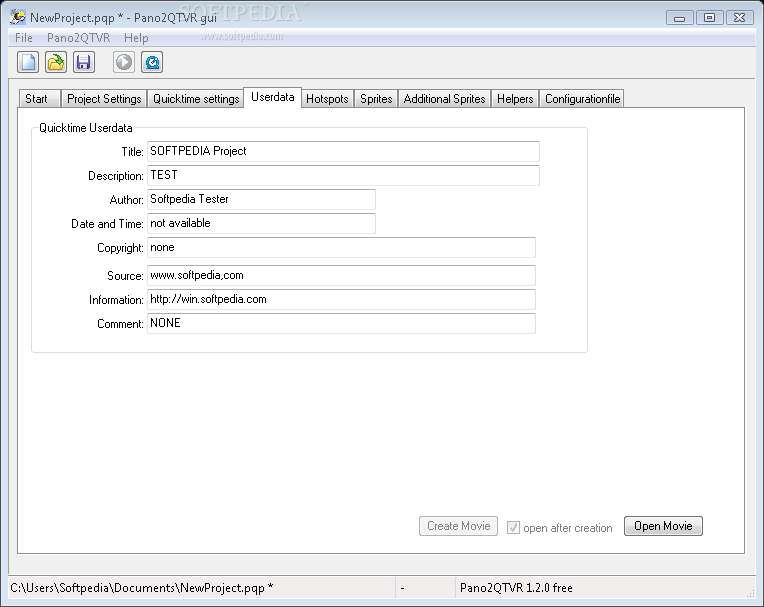This screenshot has width=764, height=607.
Task: Toggle the open after creation checkbox
Action: [513, 528]
